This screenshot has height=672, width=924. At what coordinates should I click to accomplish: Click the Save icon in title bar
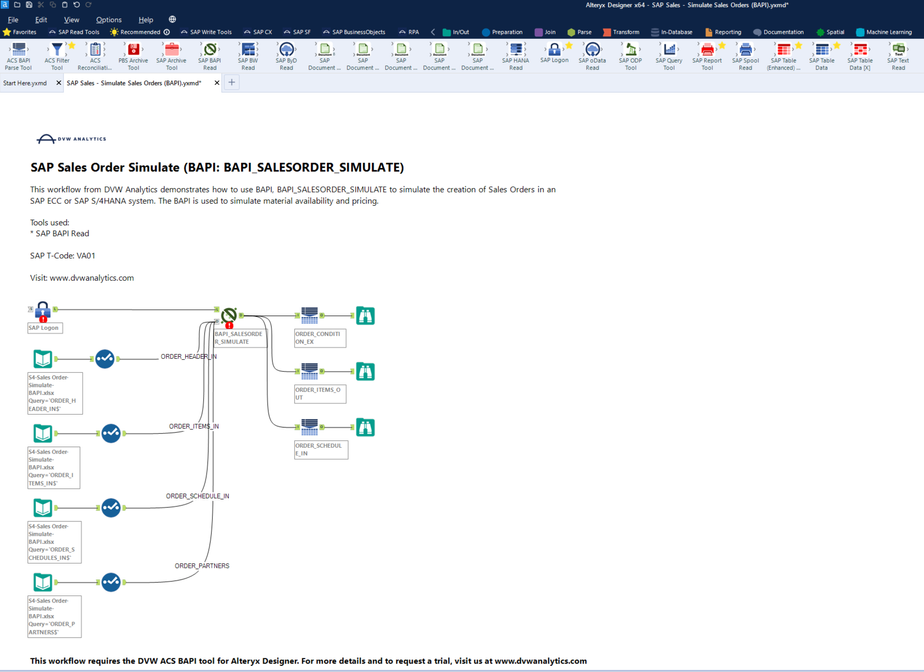coord(29,5)
